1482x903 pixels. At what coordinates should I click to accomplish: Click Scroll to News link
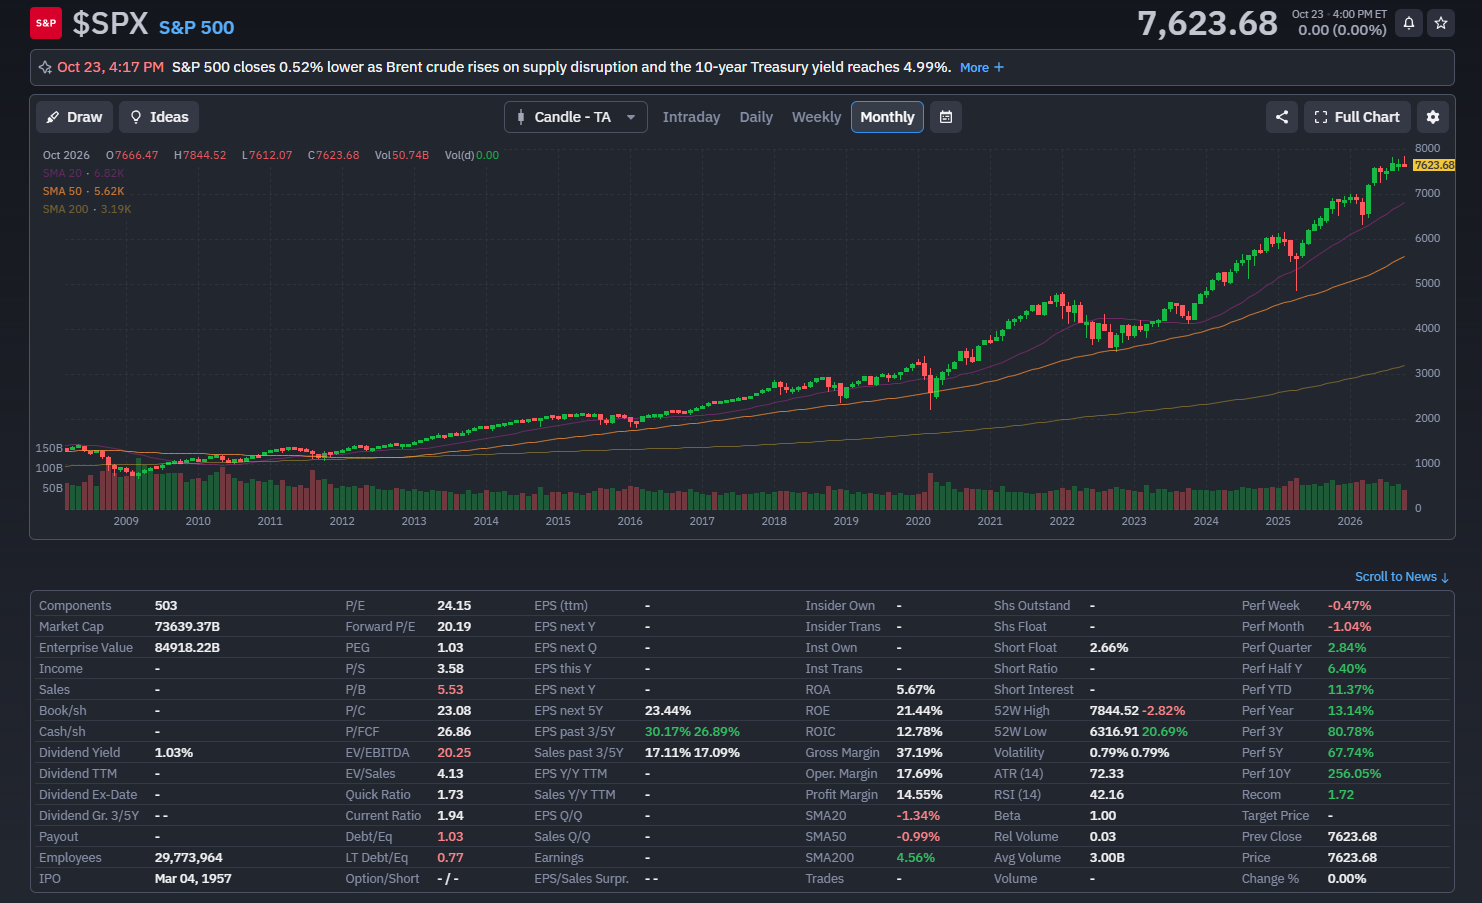point(1402,577)
